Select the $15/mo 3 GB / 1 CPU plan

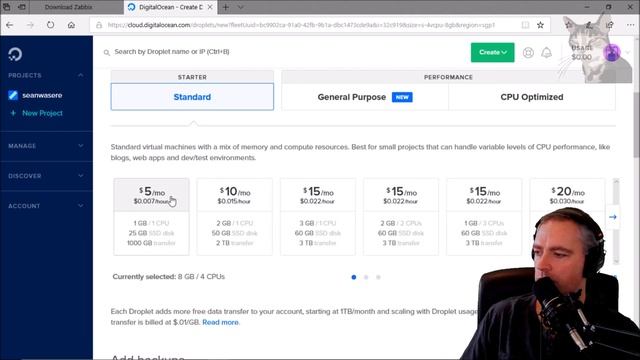click(x=318, y=217)
